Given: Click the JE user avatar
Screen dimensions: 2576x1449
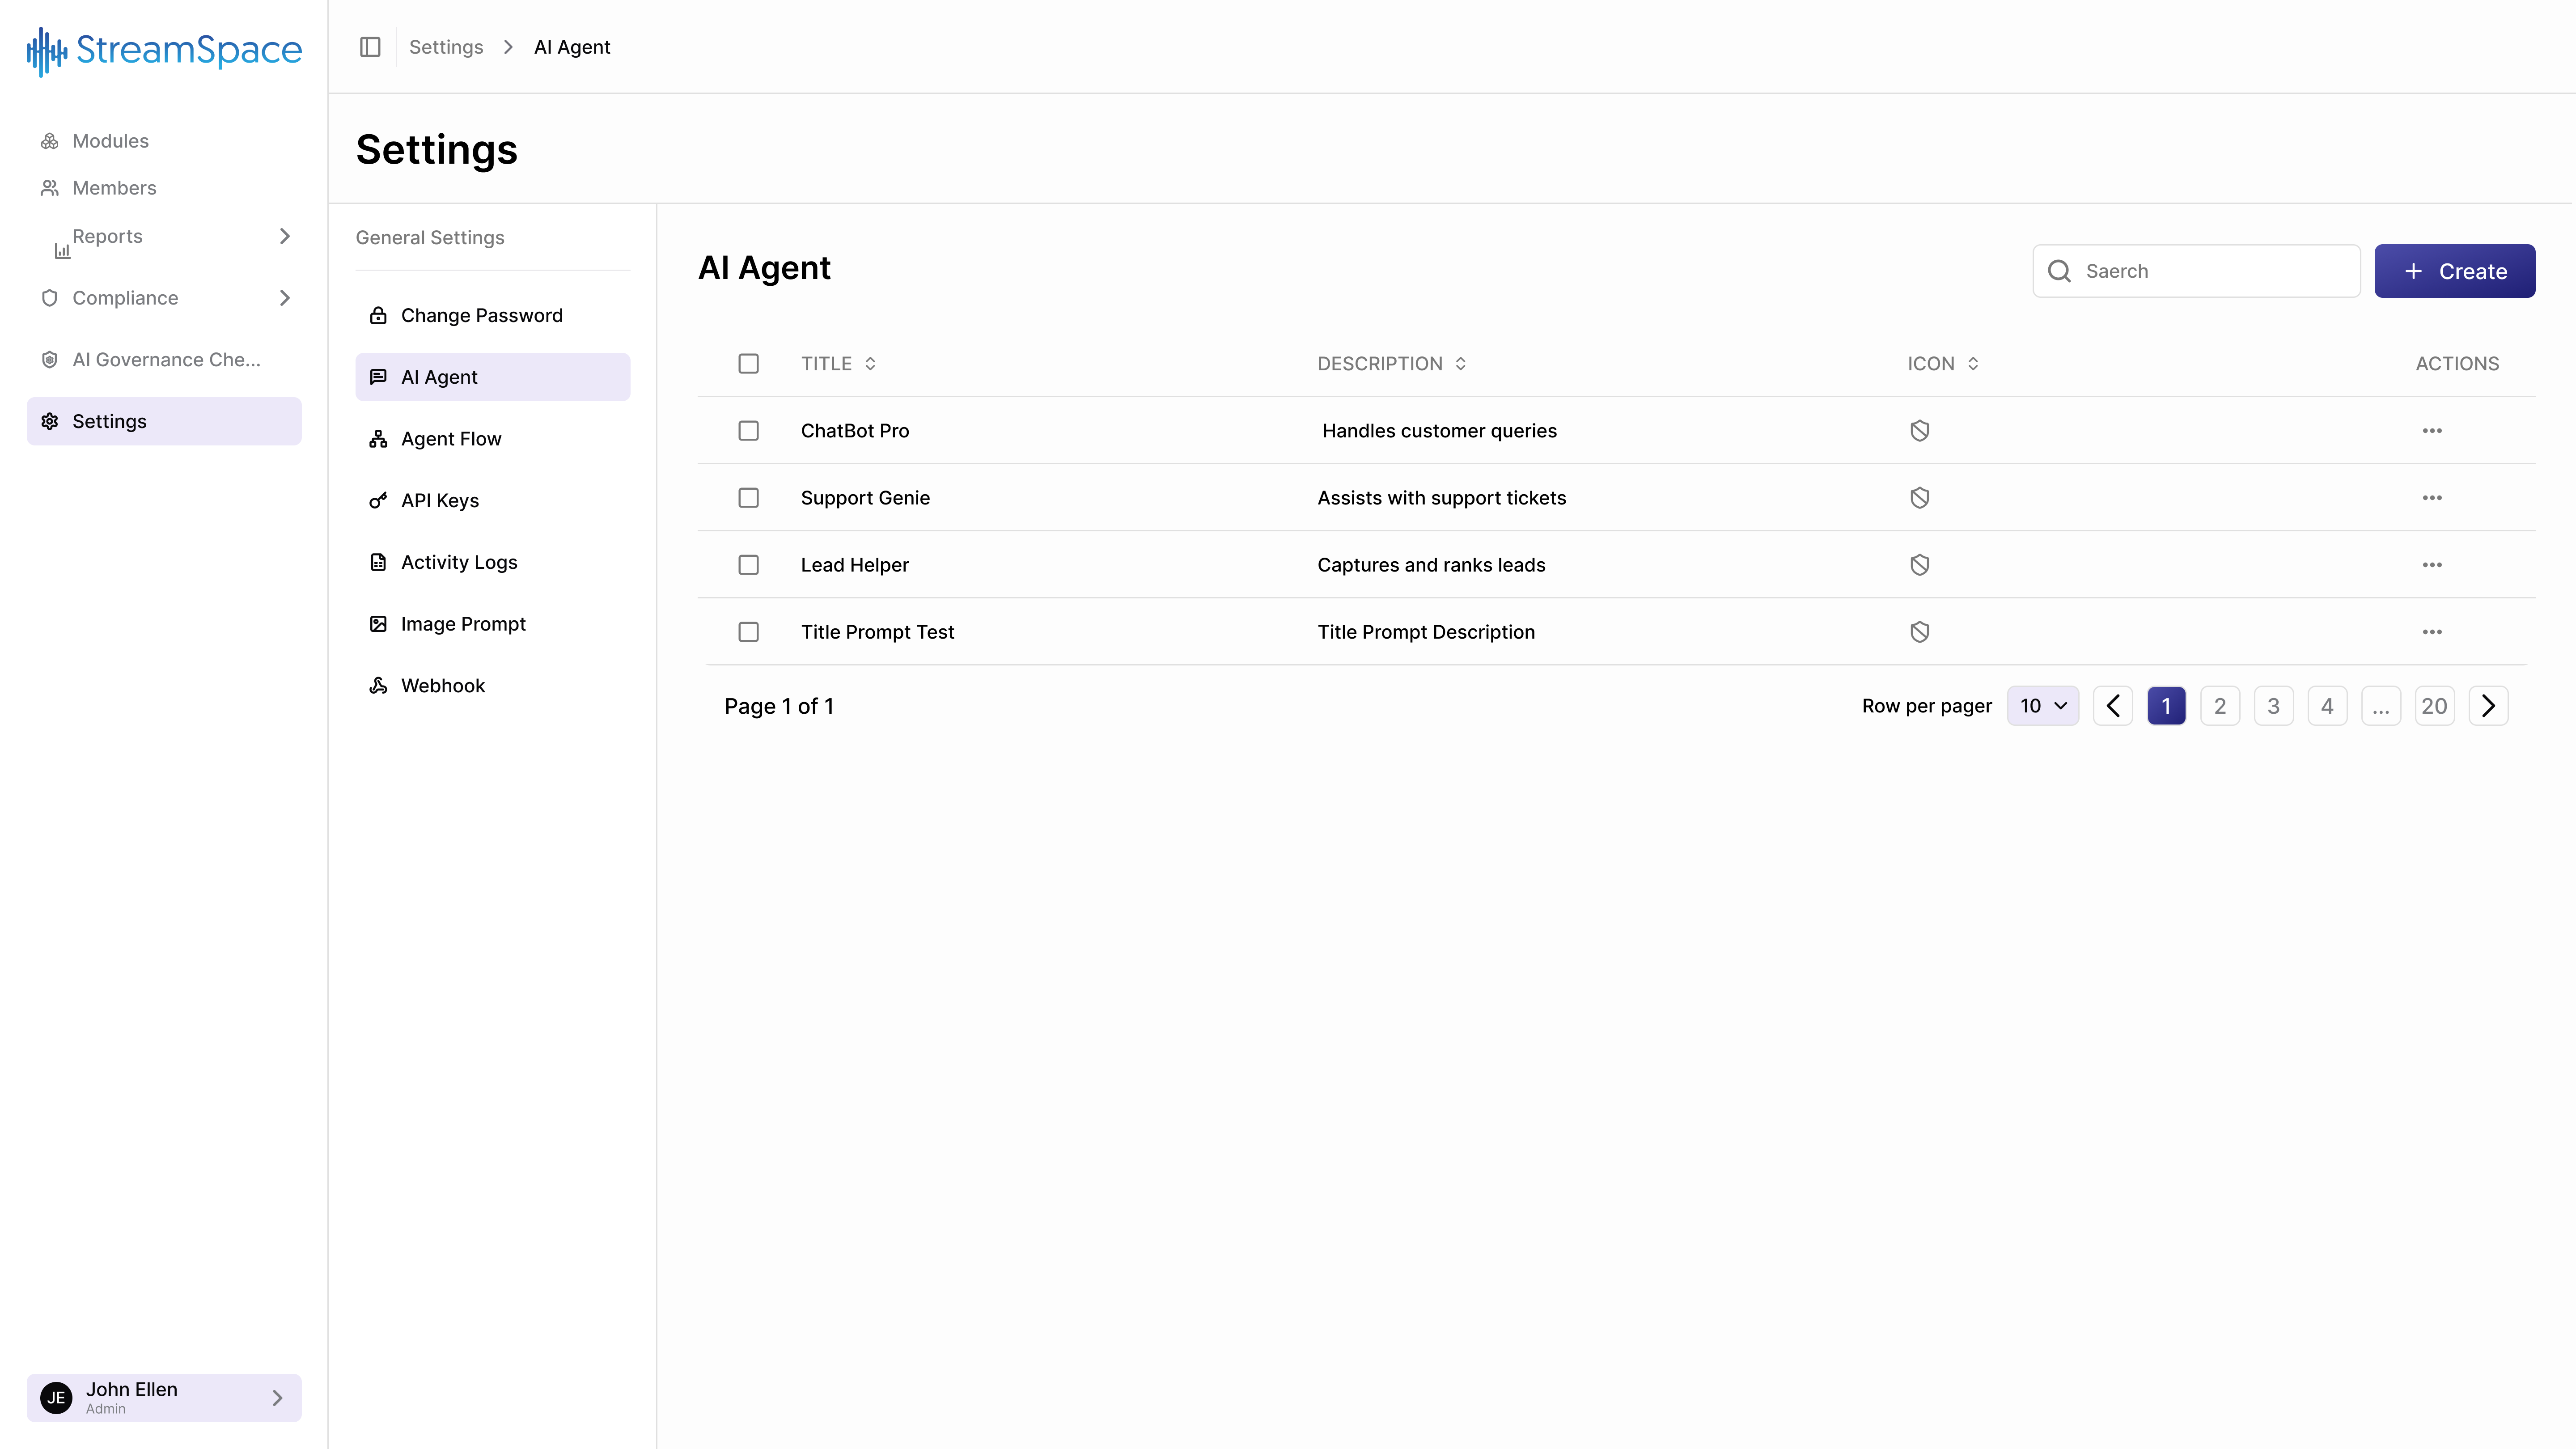Looking at the screenshot, I should click(x=56, y=1397).
